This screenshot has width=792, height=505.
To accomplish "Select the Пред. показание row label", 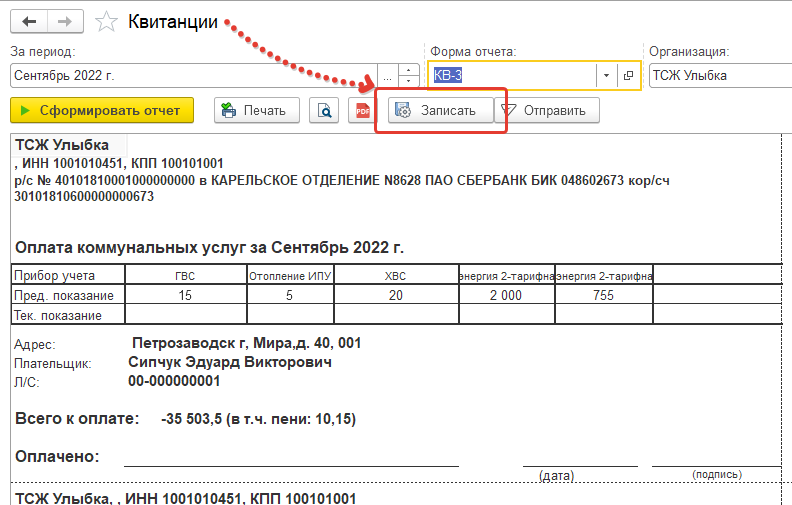I will click(x=64, y=295).
